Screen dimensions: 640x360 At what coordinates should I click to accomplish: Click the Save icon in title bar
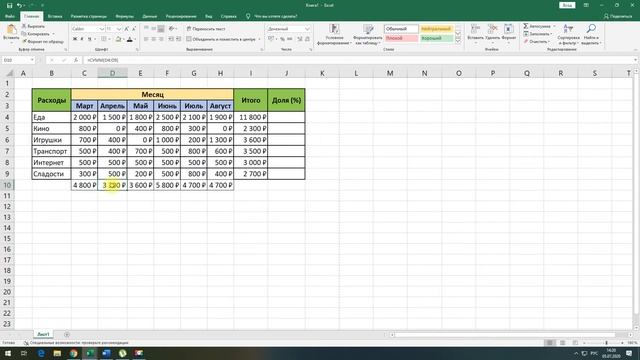coord(9,5)
